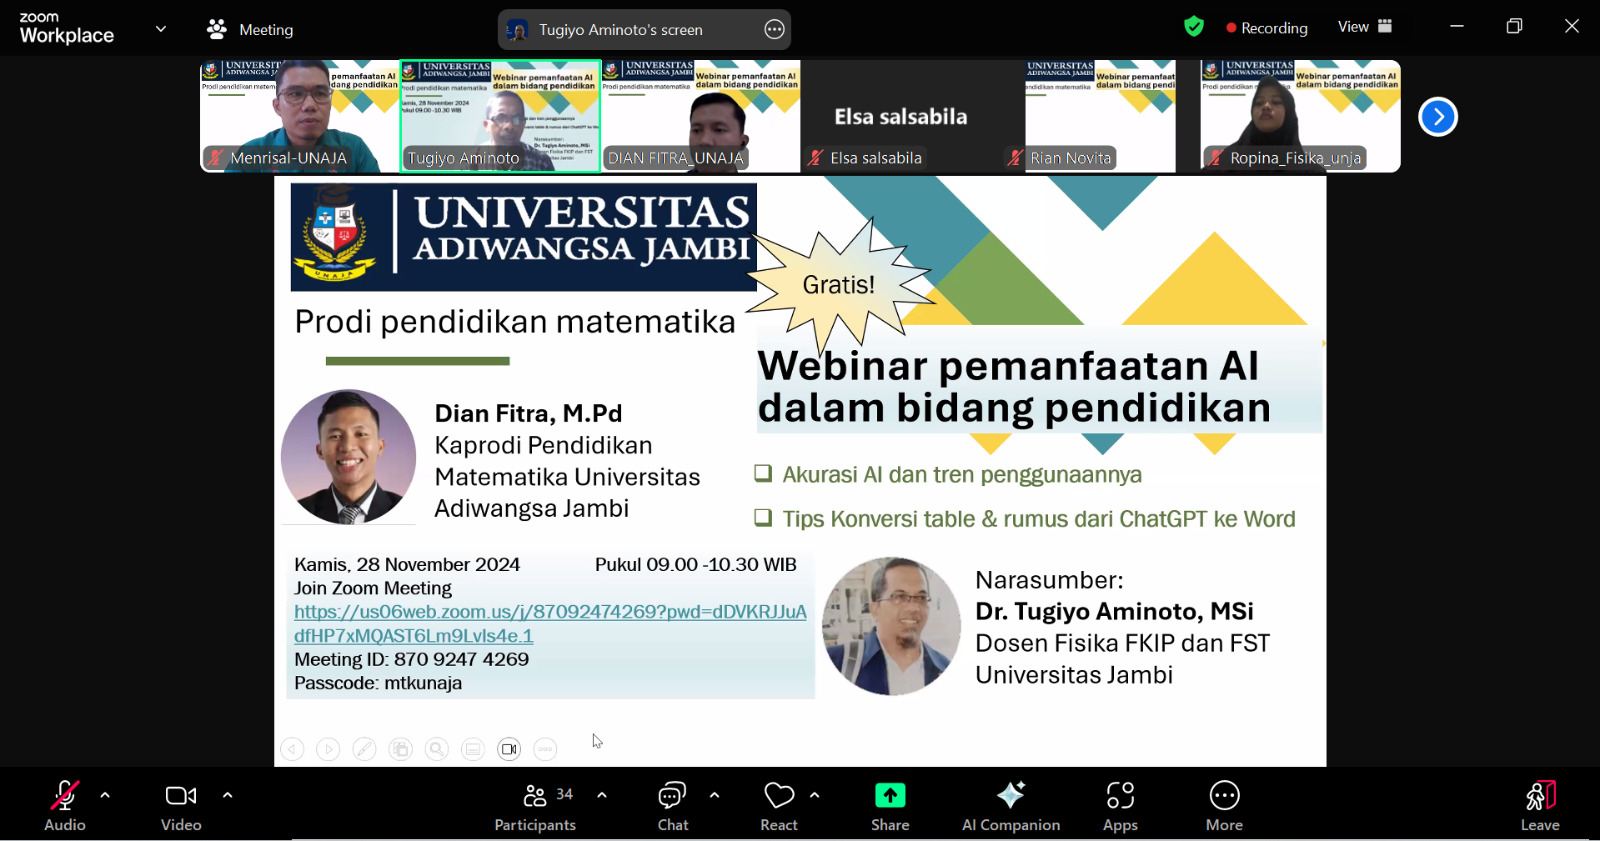
Task: Click the Leave meeting button
Action: pos(1540,806)
